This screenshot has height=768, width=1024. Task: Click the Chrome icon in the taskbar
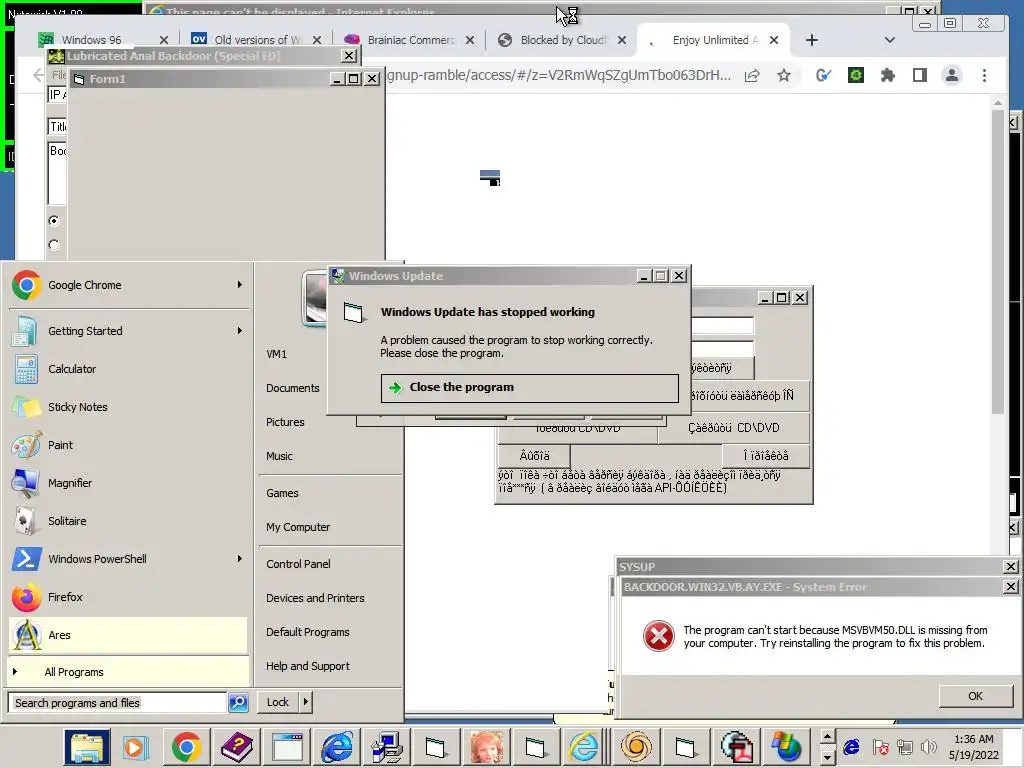pyautogui.click(x=186, y=747)
